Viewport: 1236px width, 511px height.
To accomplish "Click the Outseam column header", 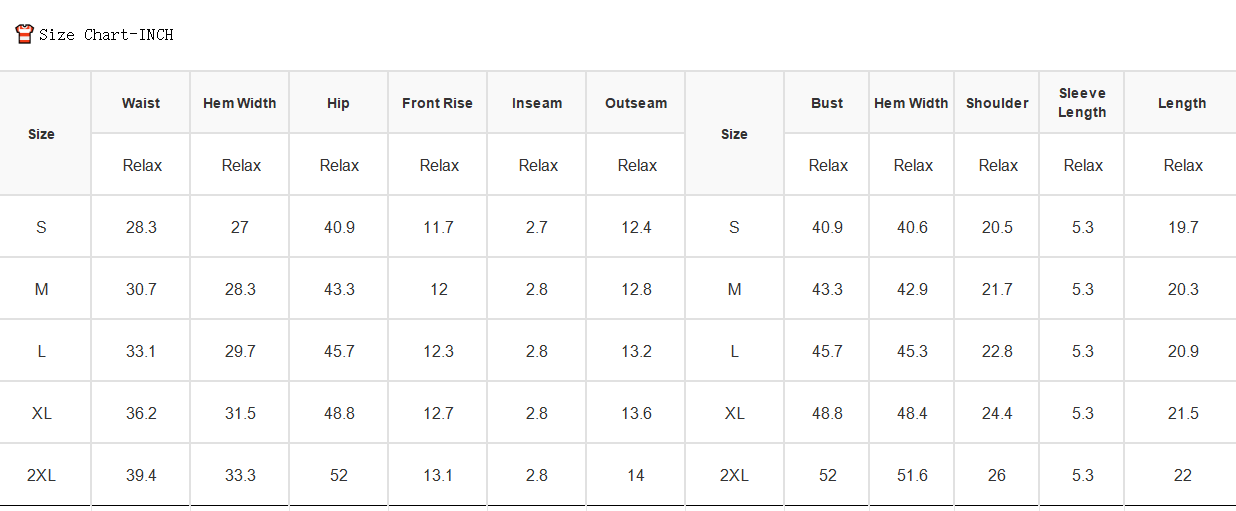I will [636, 103].
